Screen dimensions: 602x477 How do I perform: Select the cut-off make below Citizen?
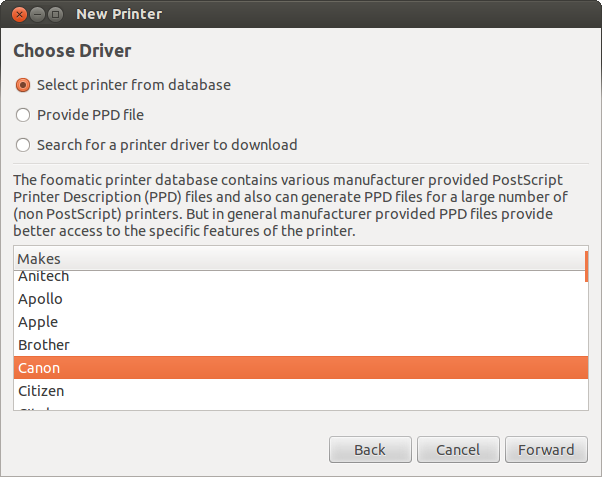(40, 408)
